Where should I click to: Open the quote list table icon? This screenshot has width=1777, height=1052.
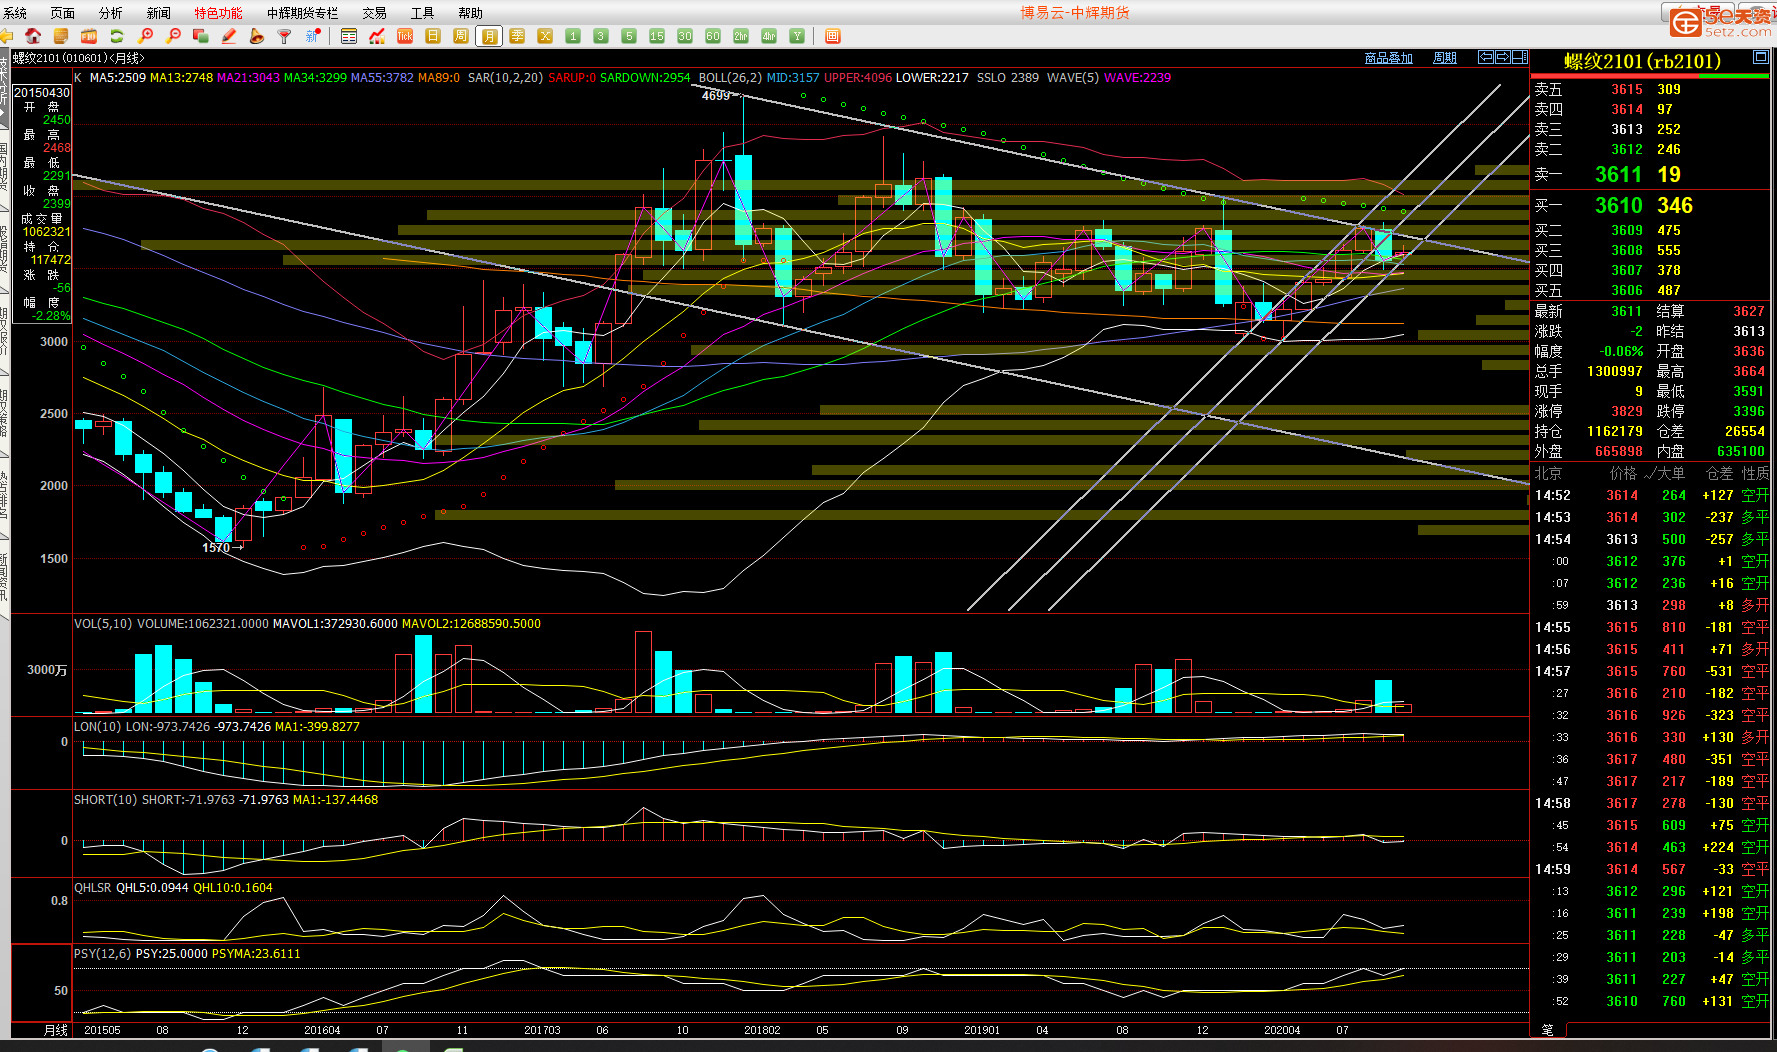349,36
